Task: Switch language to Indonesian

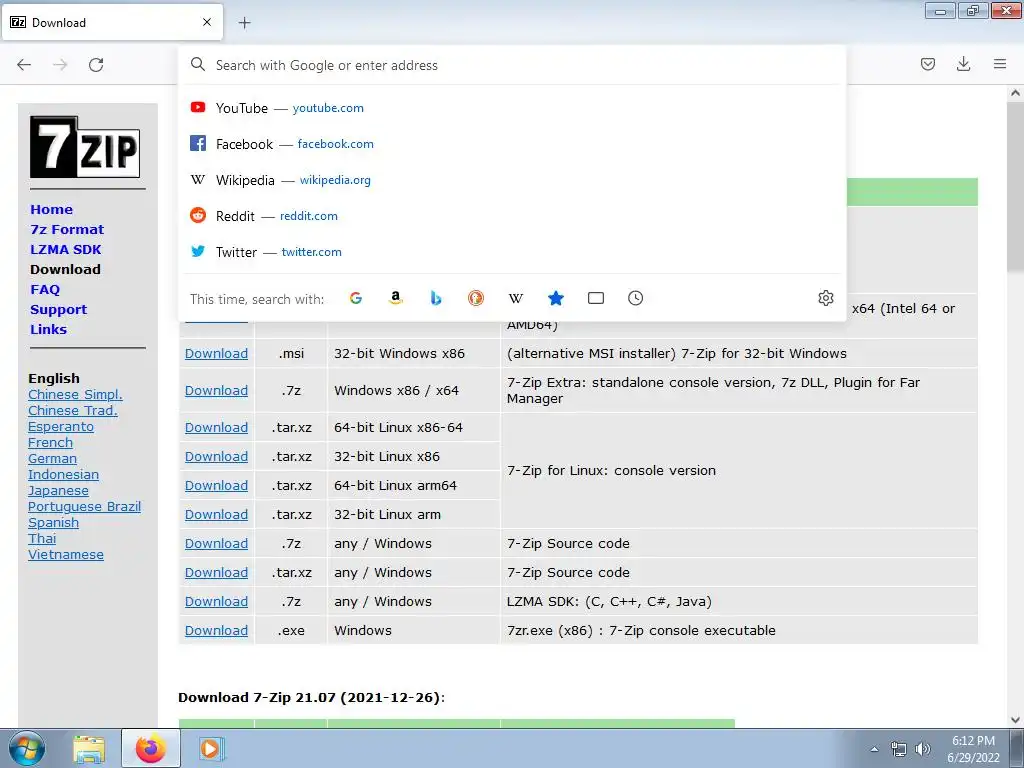Action: (x=63, y=475)
